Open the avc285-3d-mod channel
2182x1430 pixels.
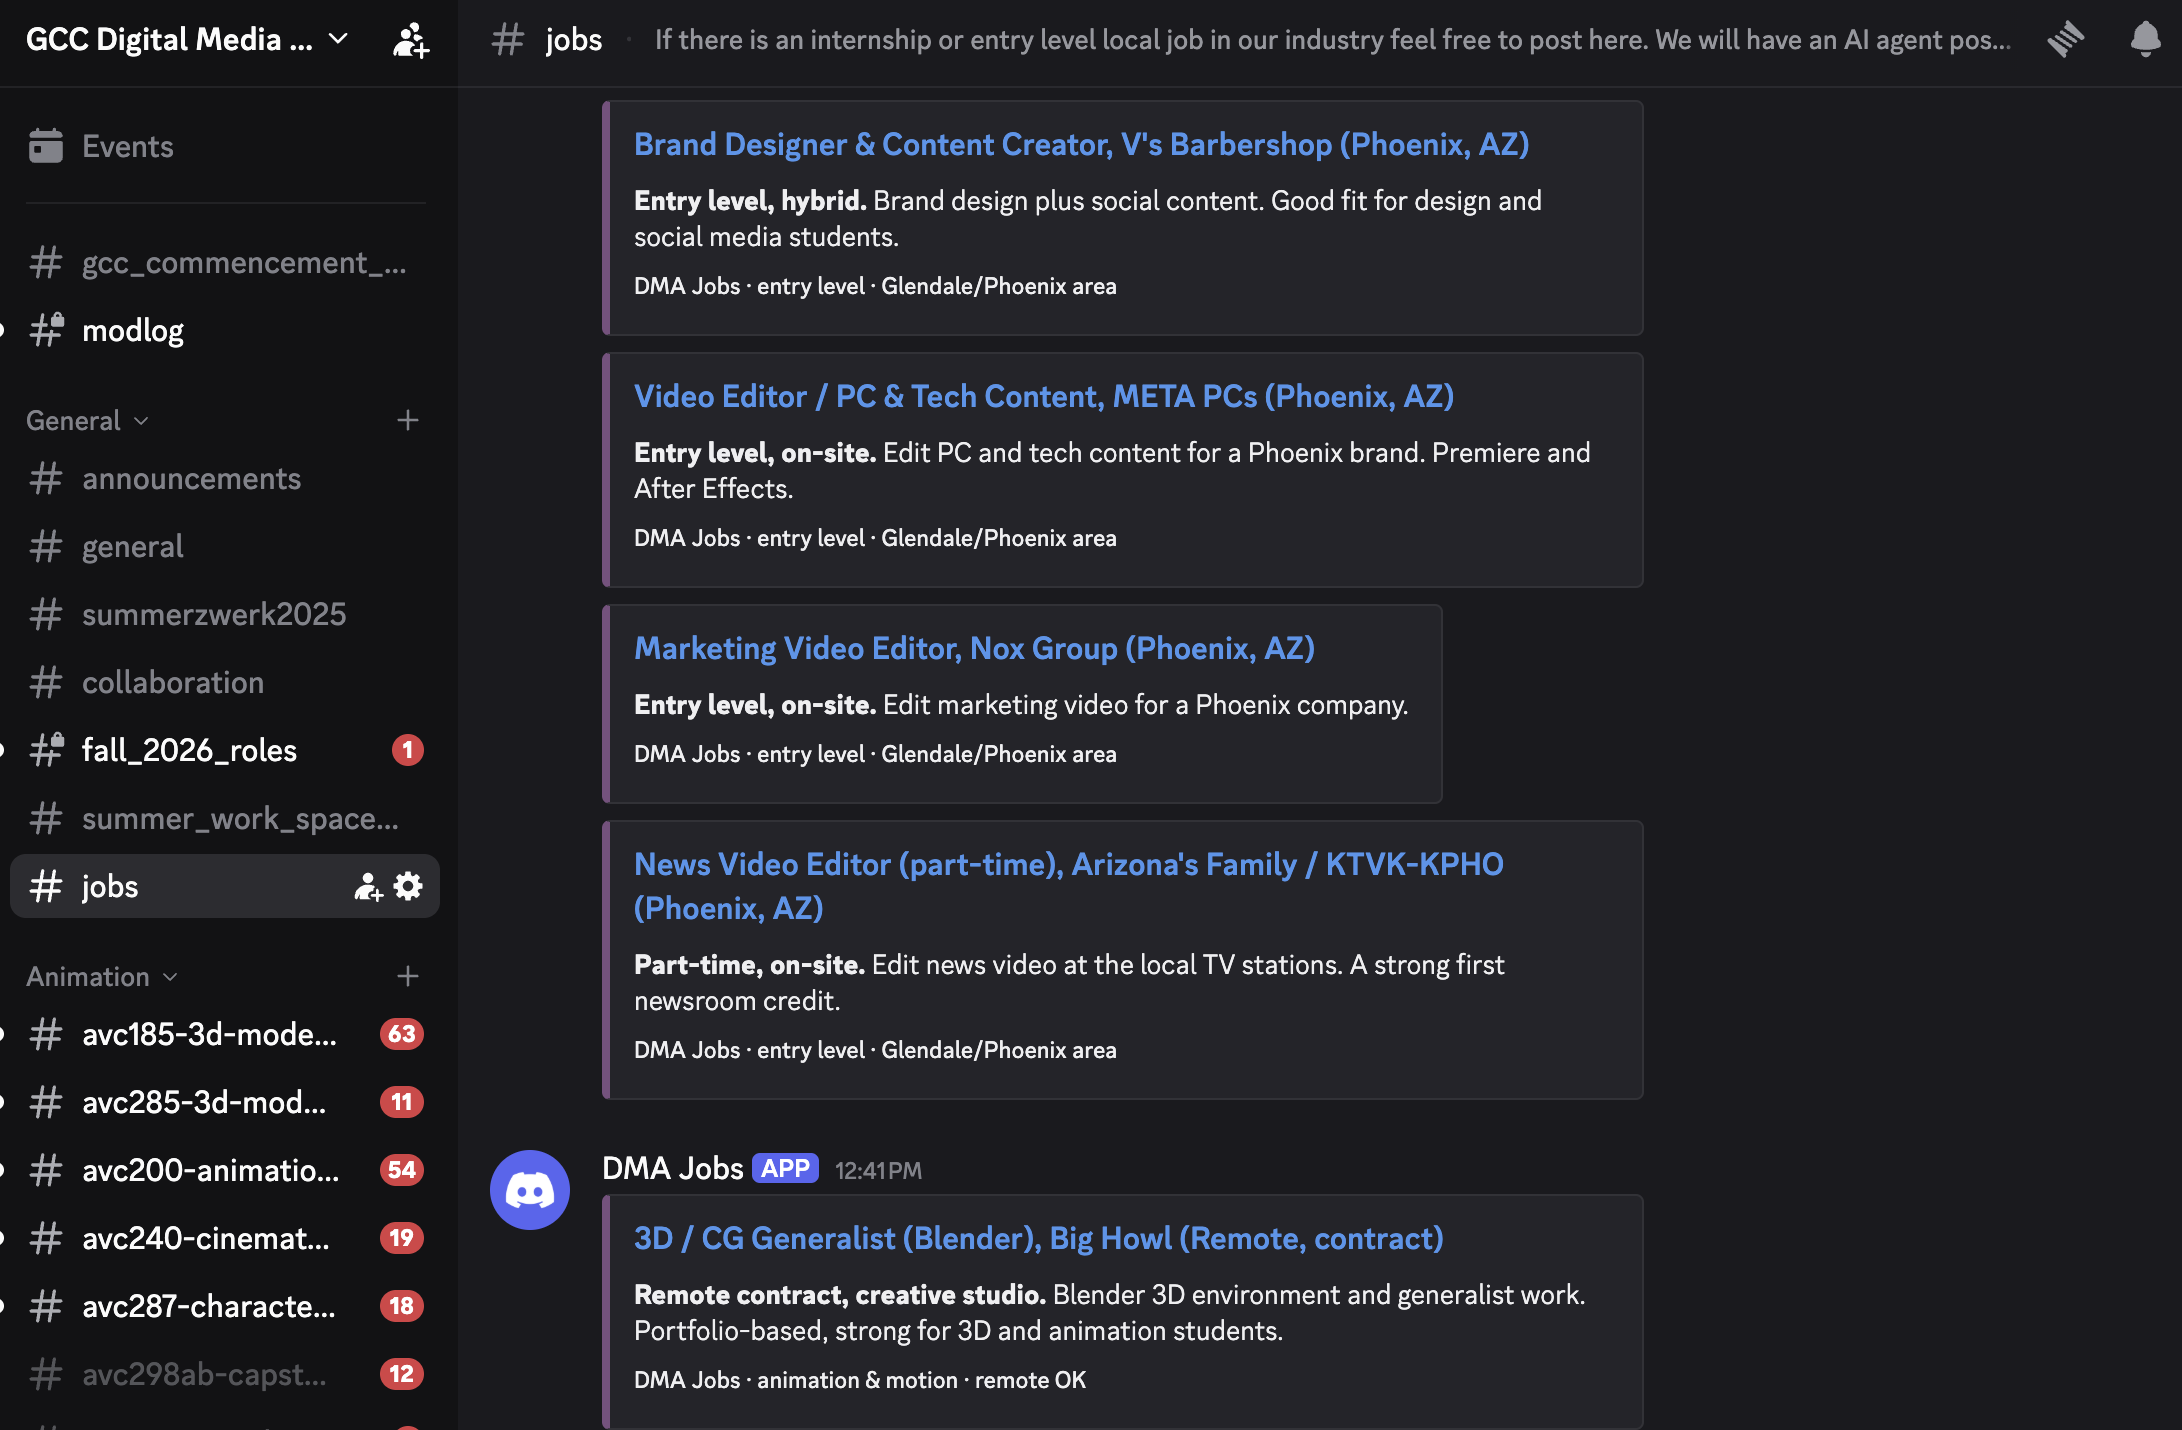coord(225,1102)
